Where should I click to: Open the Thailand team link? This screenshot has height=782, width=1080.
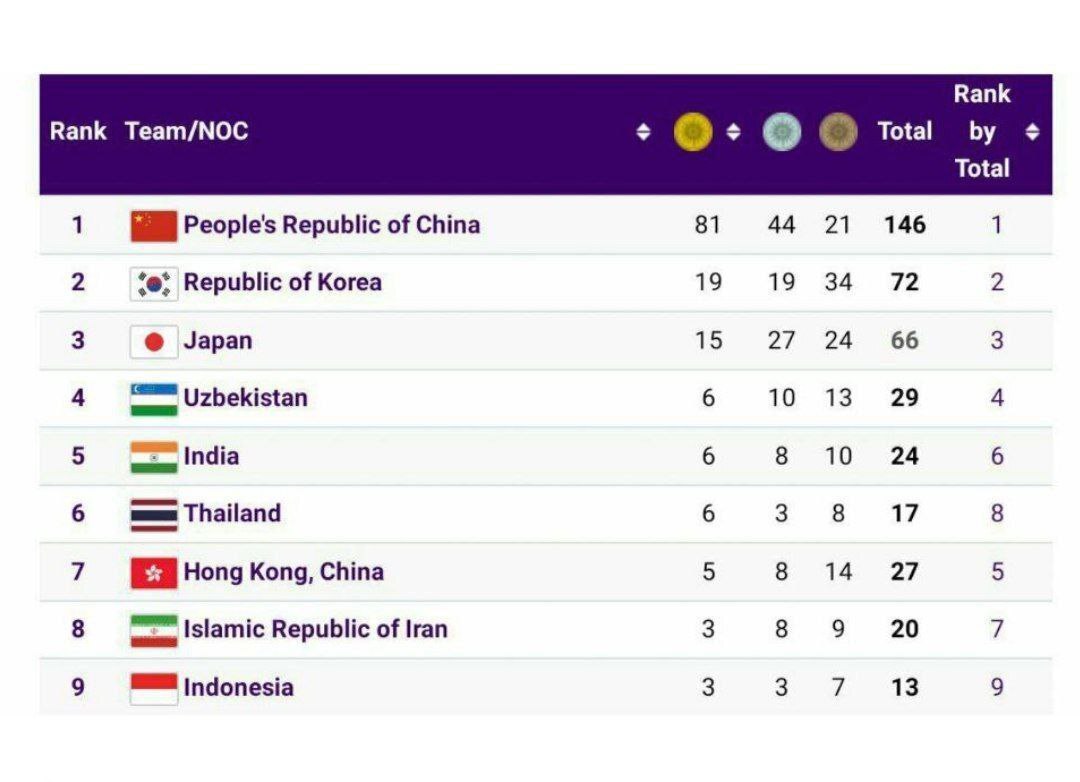(x=232, y=513)
